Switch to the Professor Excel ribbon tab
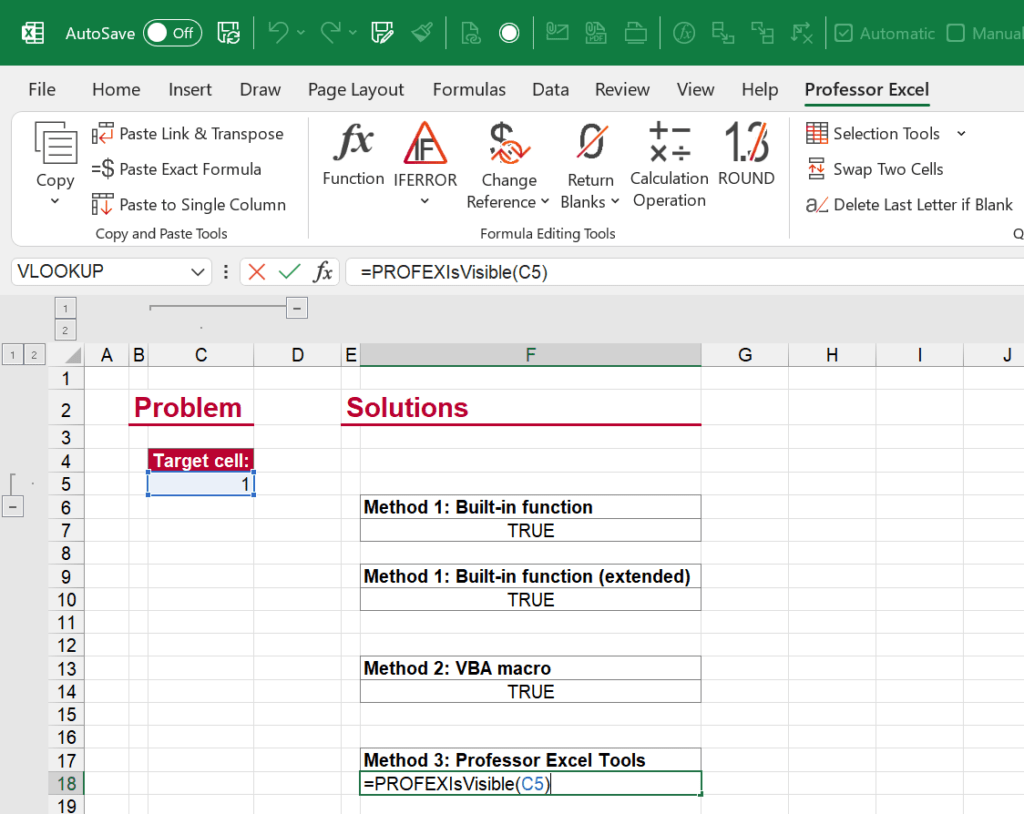The image size is (1024, 814). [866, 89]
